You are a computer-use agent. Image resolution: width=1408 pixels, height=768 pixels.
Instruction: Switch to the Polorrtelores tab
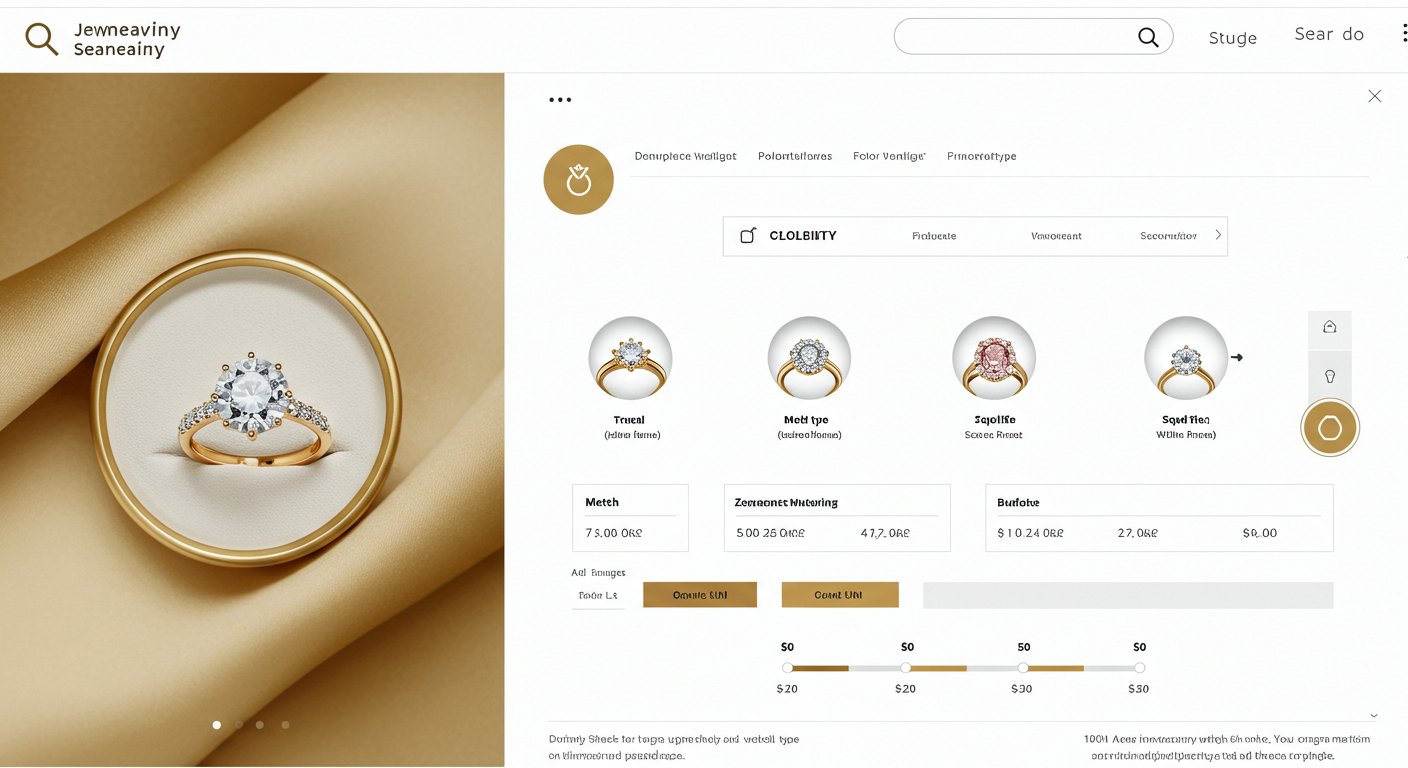tap(795, 156)
